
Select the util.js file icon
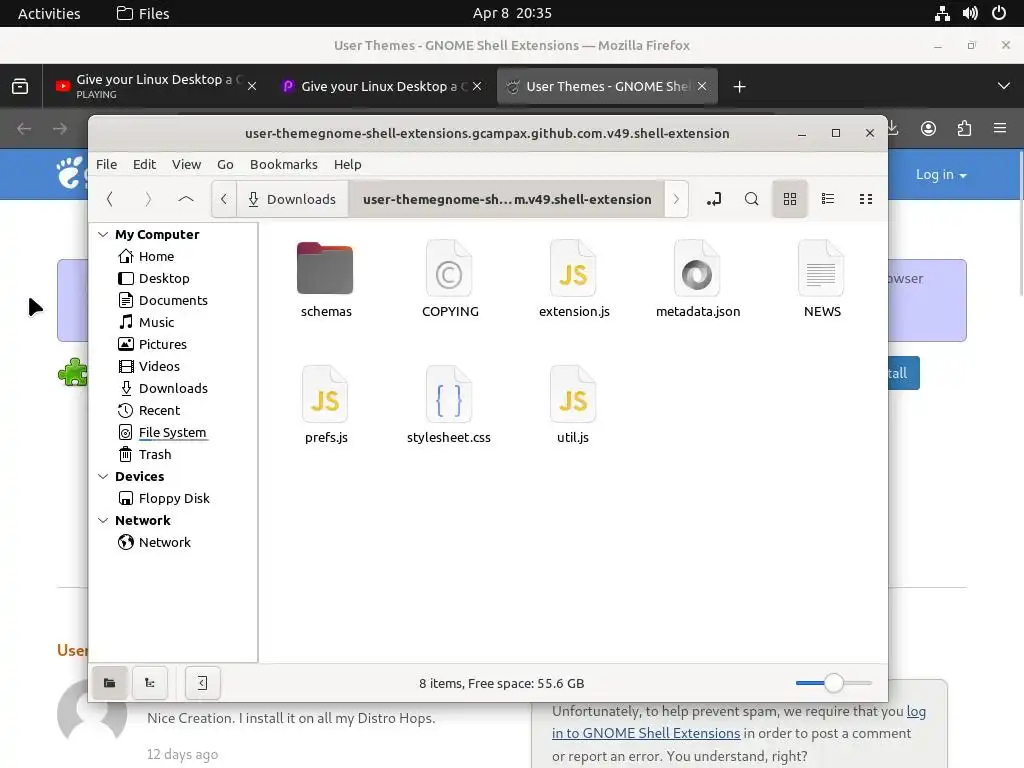(573, 394)
